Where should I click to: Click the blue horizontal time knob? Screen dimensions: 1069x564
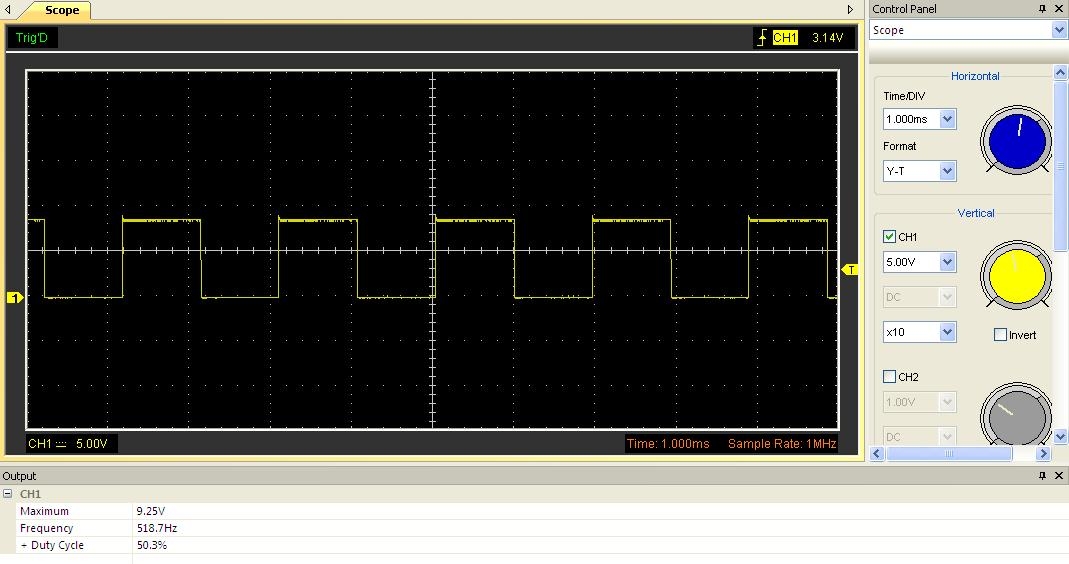[1017, 140]
